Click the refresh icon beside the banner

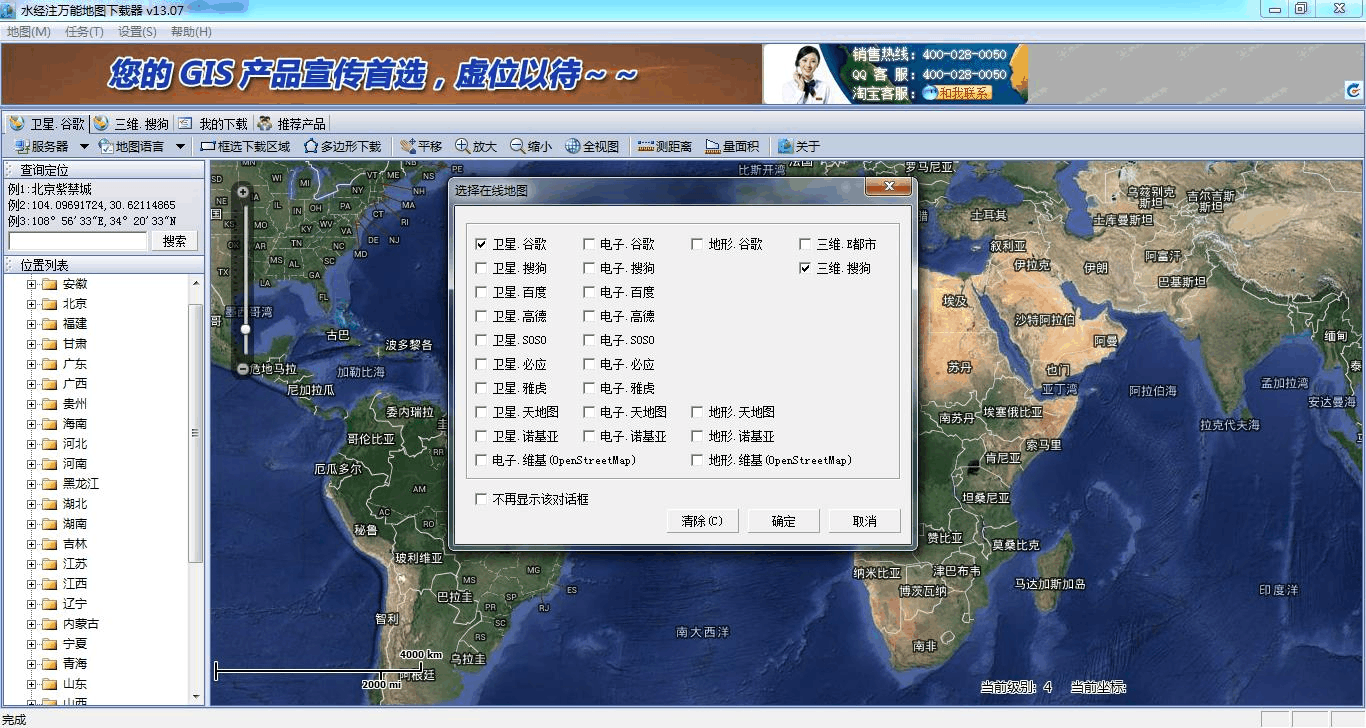pos(1353,91)
